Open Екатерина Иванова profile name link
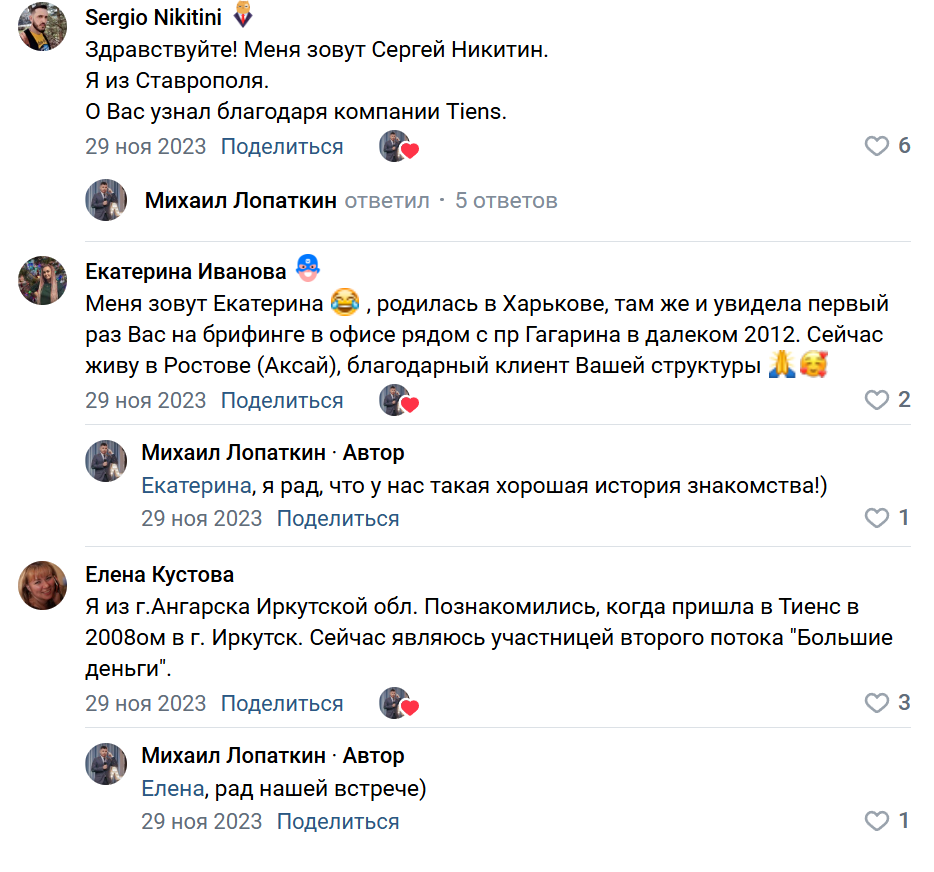 click(x=186, y=272)
